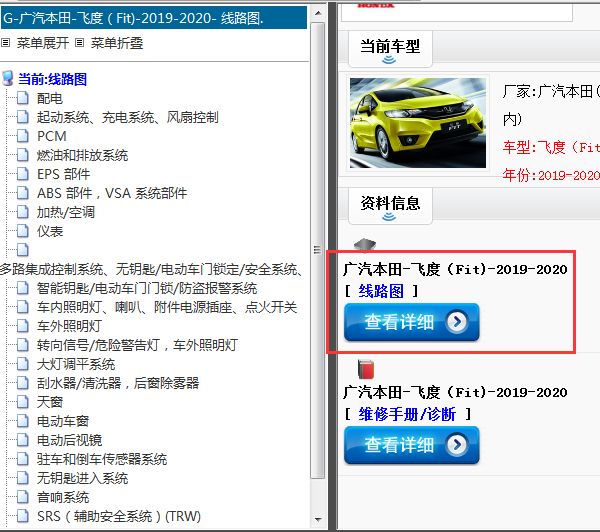Select the 资料信息 tab
Screen dimensions: 600x532
click(x=390, y=206)
